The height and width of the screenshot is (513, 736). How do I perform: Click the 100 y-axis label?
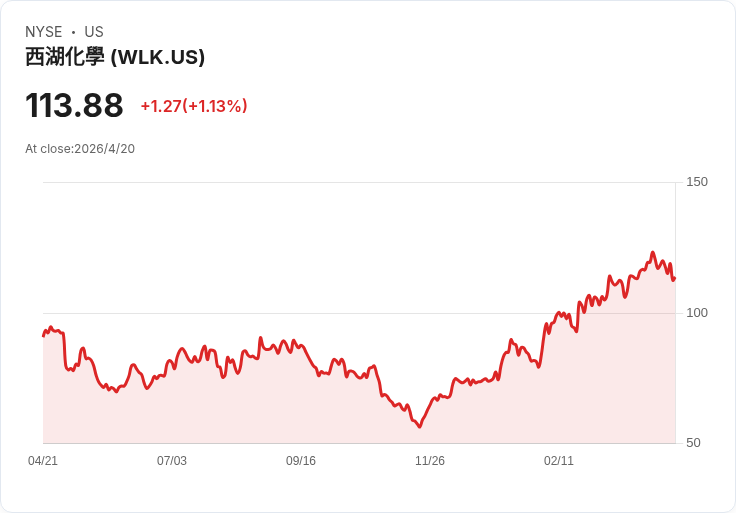pyautogui.click(x=697, y=313)
